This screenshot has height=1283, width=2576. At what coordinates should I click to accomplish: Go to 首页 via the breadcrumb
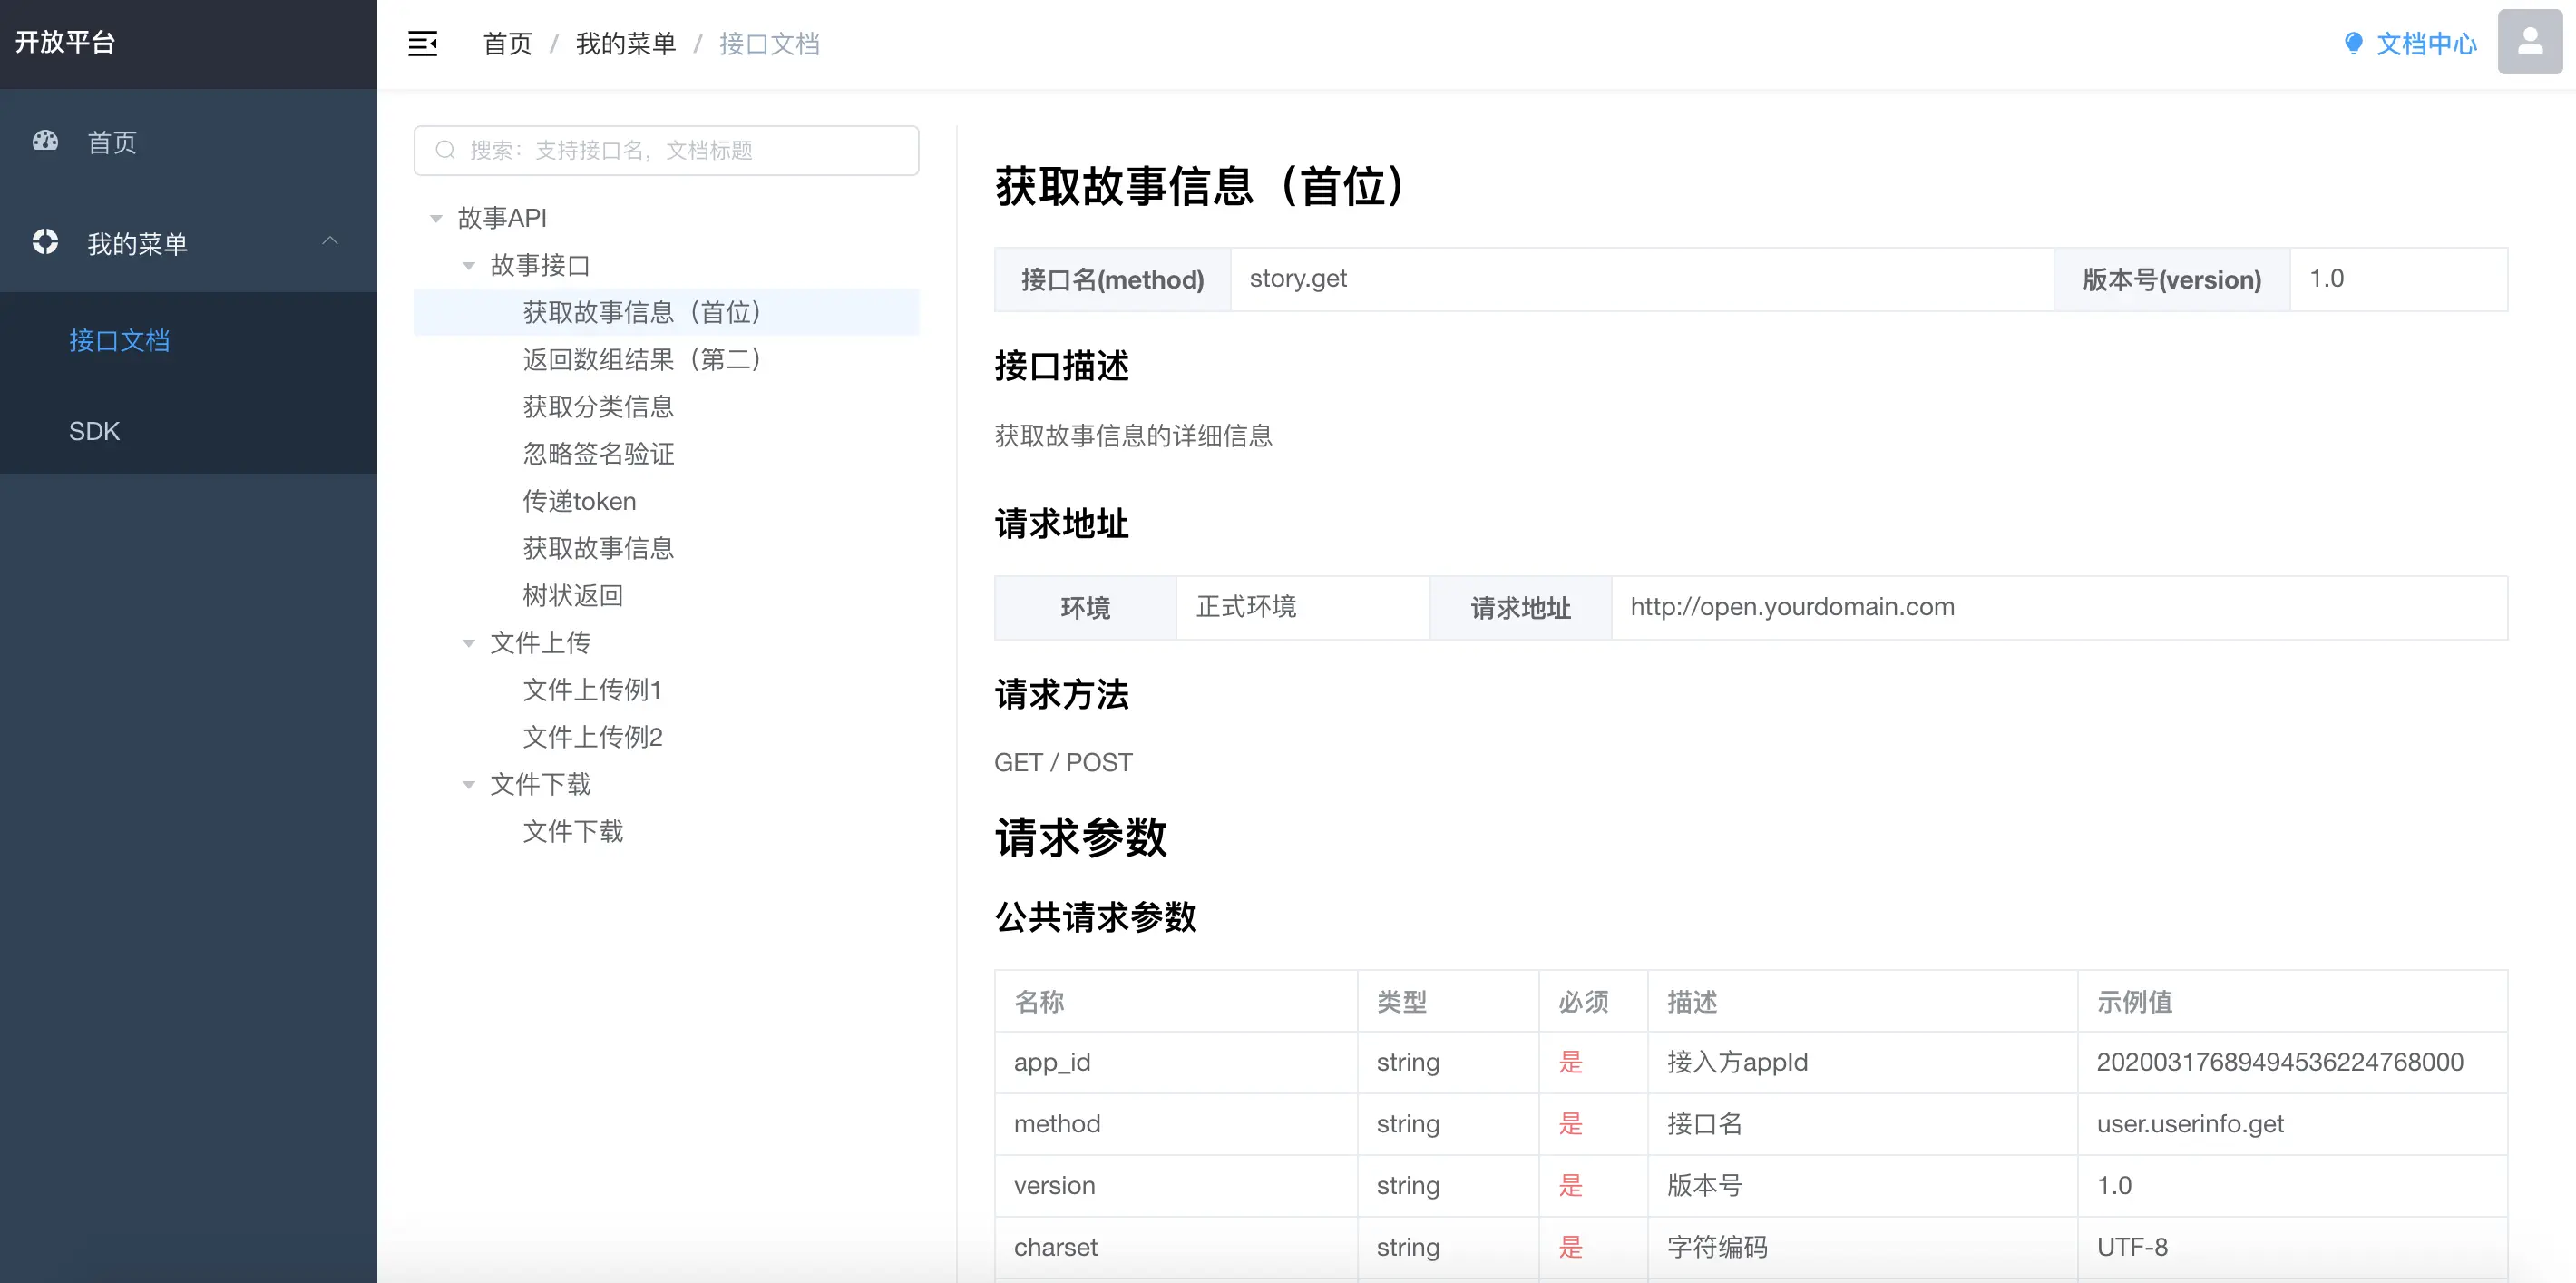(508, 44)
